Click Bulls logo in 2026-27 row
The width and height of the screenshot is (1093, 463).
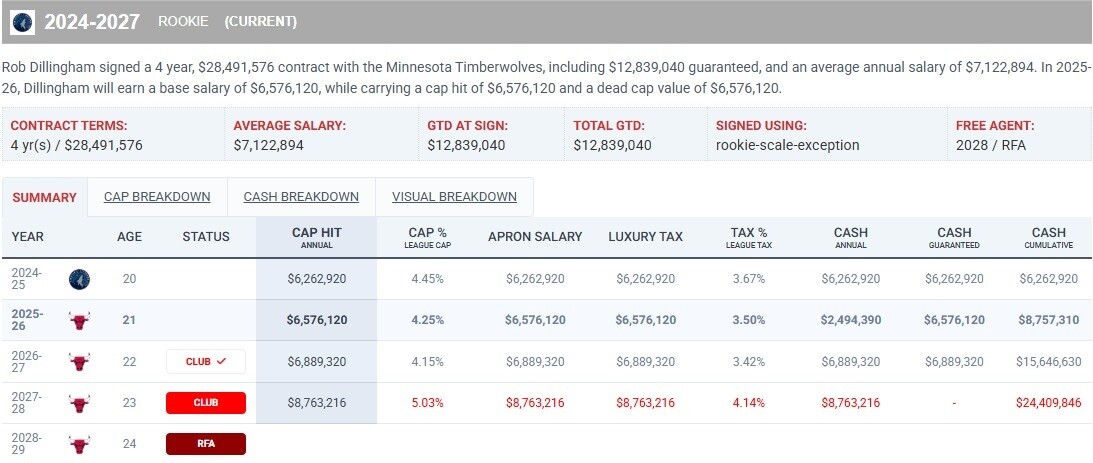tap(80, 362)
